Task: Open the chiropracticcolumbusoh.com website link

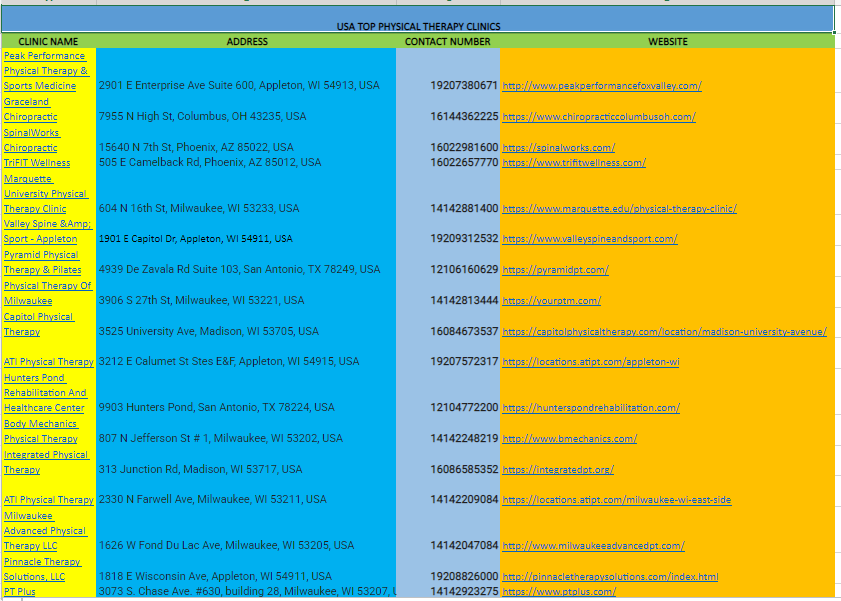Action: [x=599, y=117]
